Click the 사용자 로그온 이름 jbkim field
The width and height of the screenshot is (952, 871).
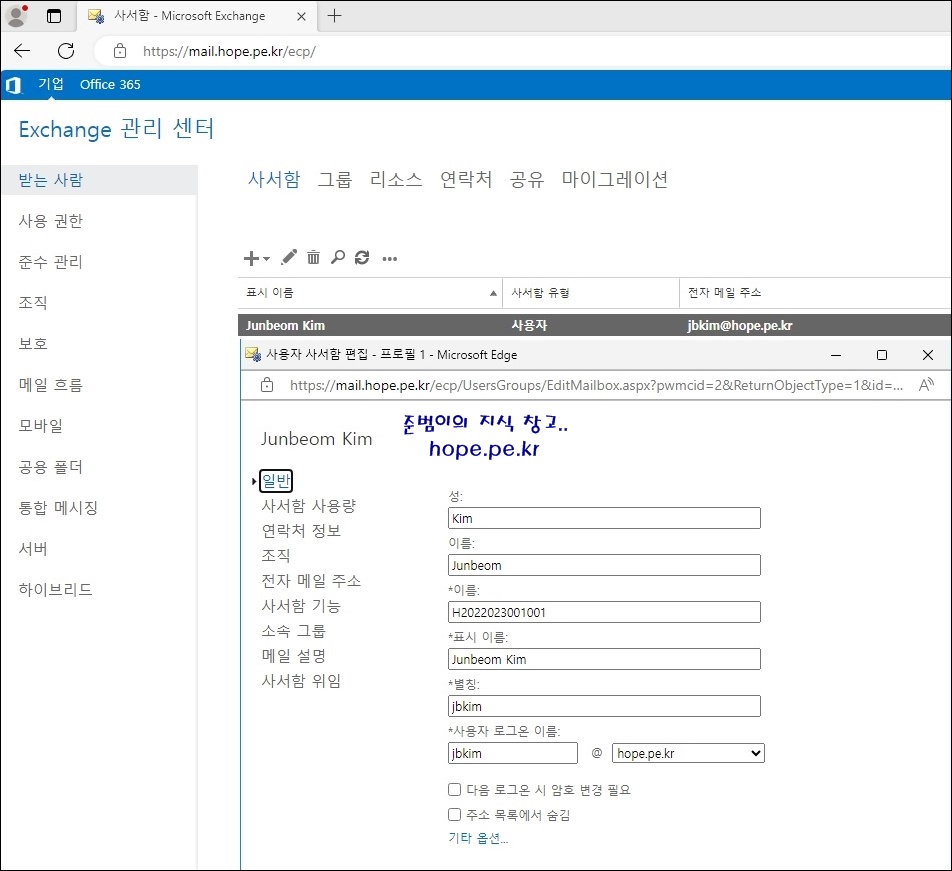(512, 753)
